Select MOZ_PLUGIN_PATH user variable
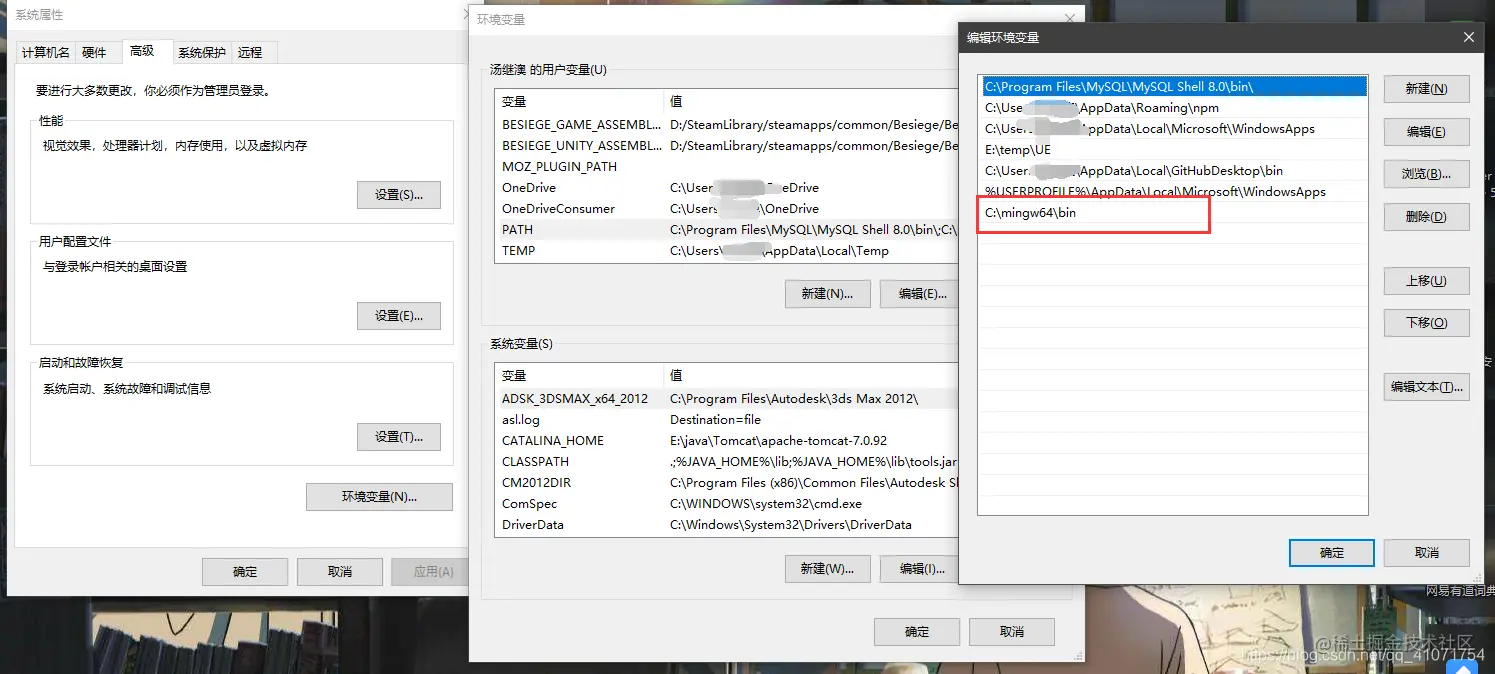 tap(727, 167)
